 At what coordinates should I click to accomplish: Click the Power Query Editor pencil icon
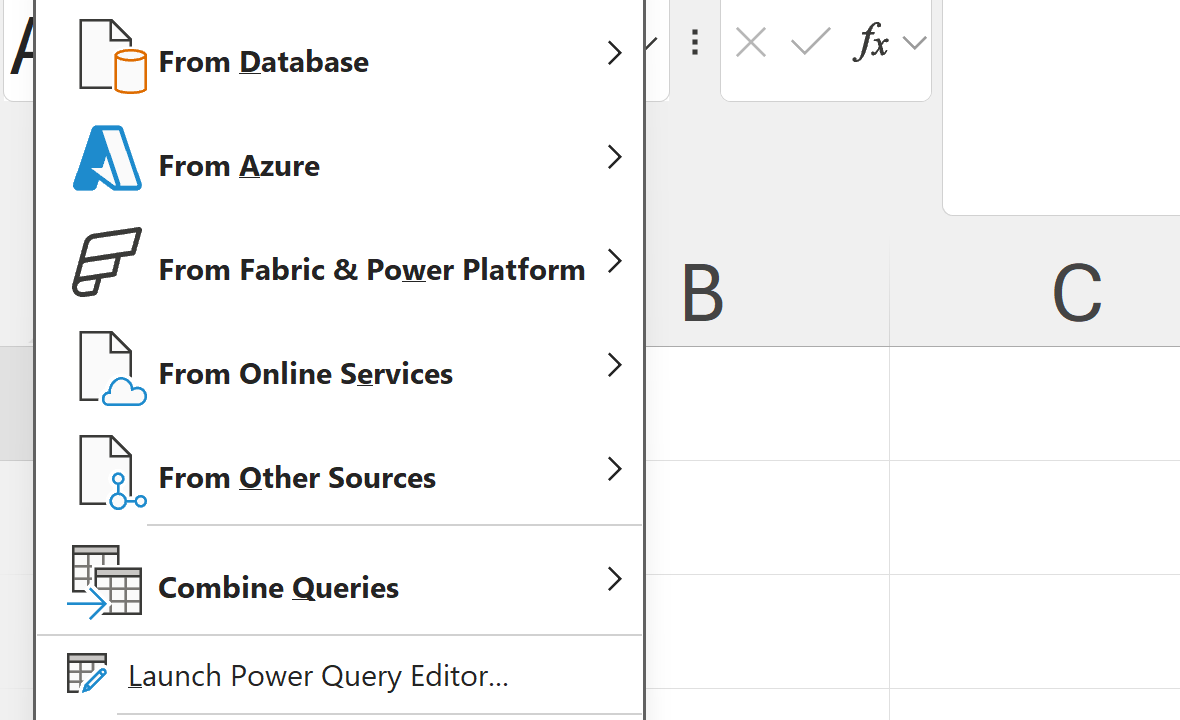[x=87, y=674]
